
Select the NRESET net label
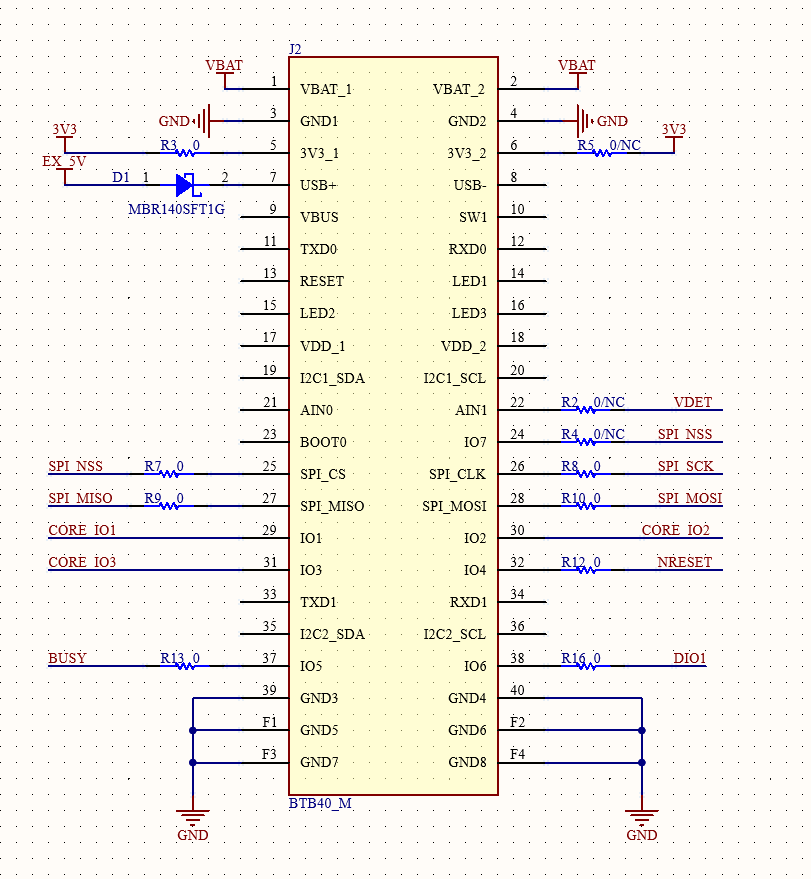point(685,562)
